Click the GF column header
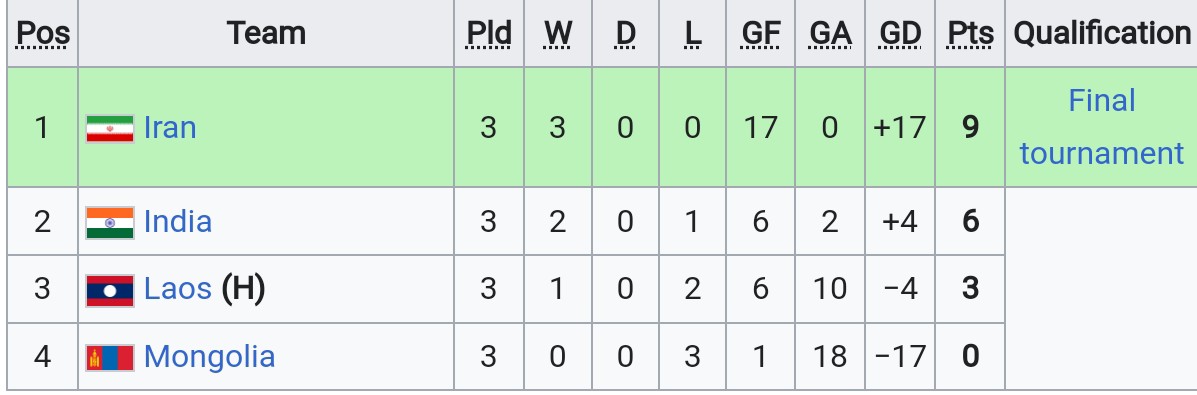The width and height of the screenshot is (1197, 395). 761,33
